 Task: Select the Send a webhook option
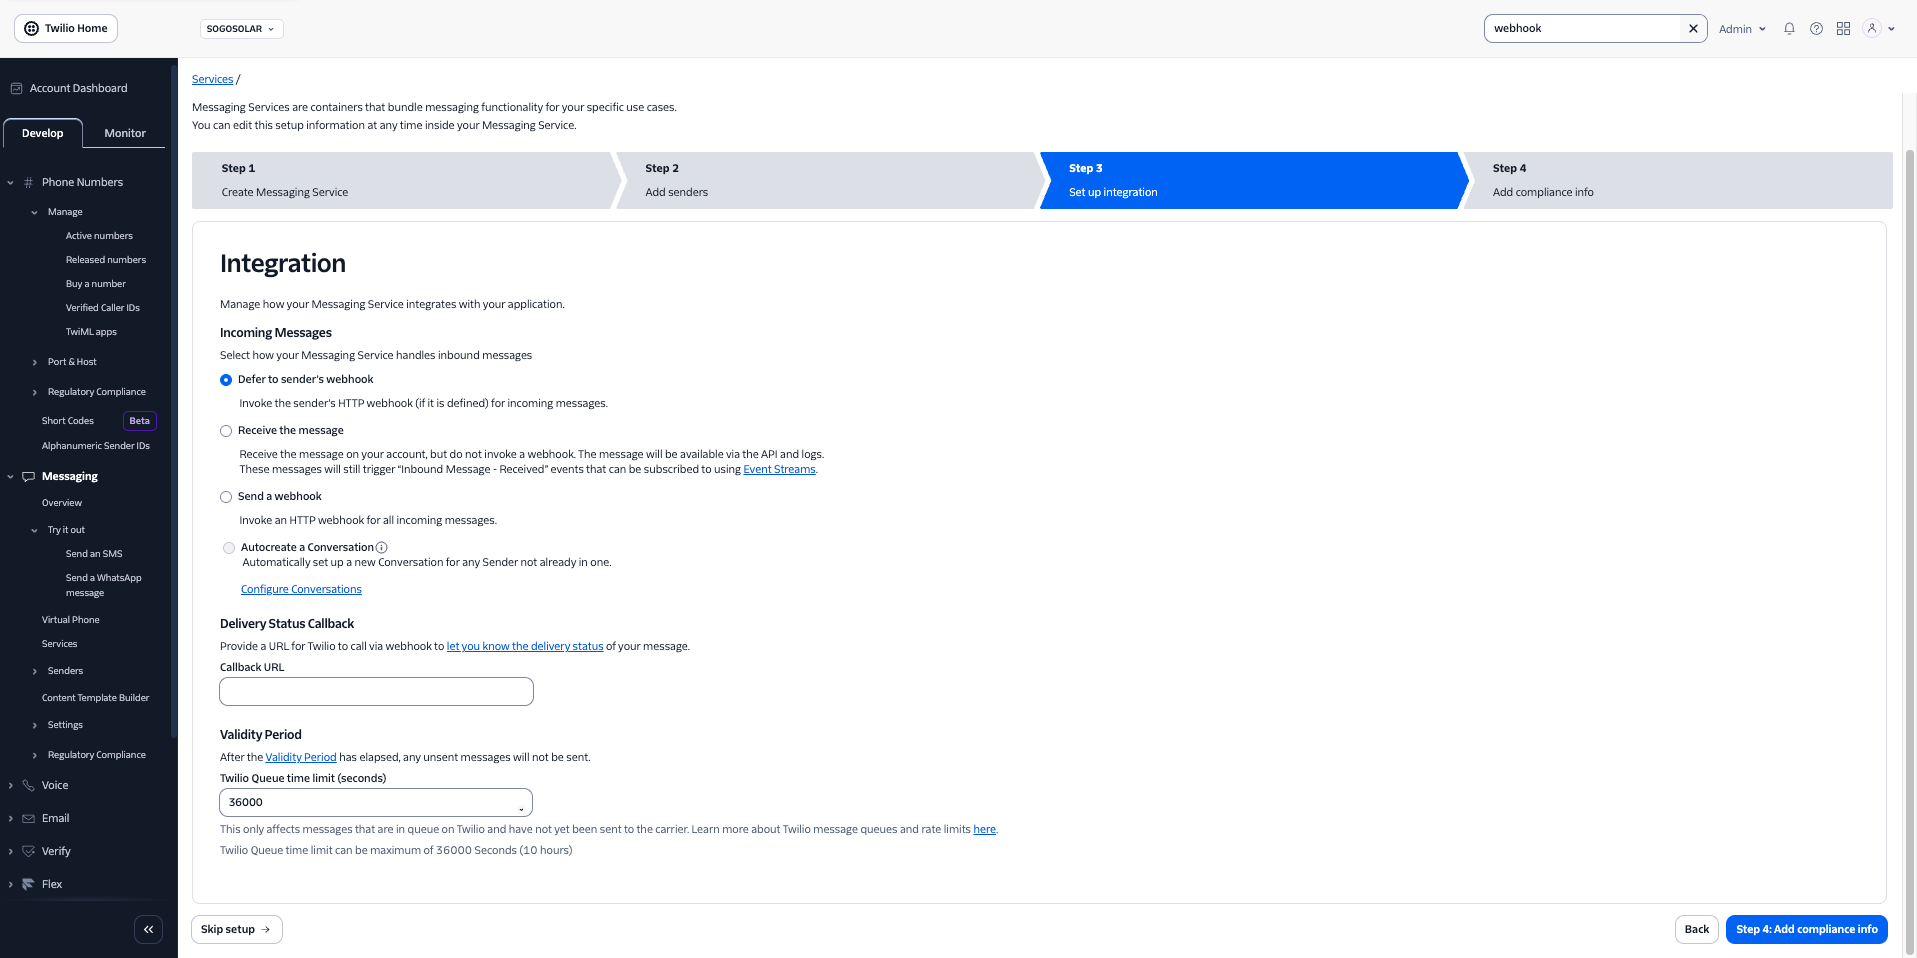pyautogui.click(x=225, y=496)
